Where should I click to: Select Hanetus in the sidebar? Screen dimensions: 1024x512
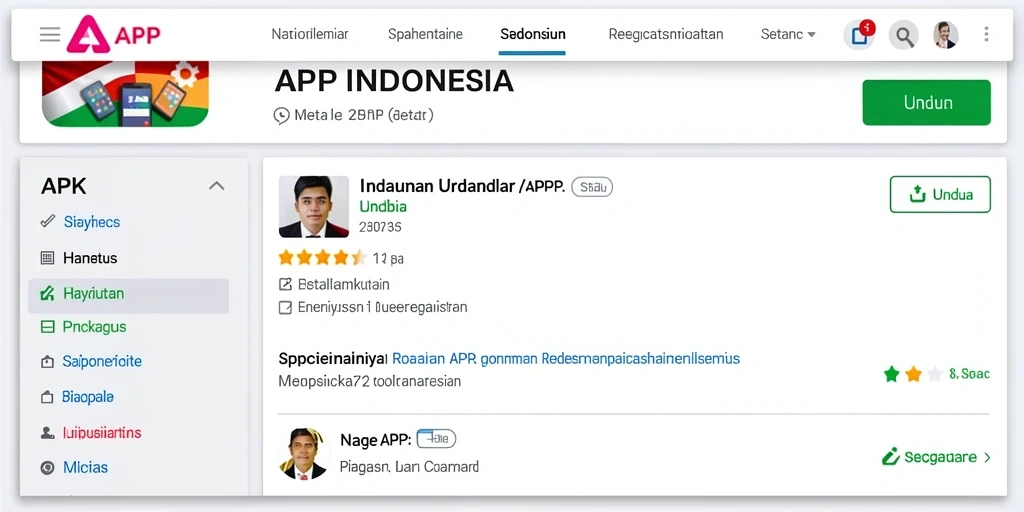[90, 258]
